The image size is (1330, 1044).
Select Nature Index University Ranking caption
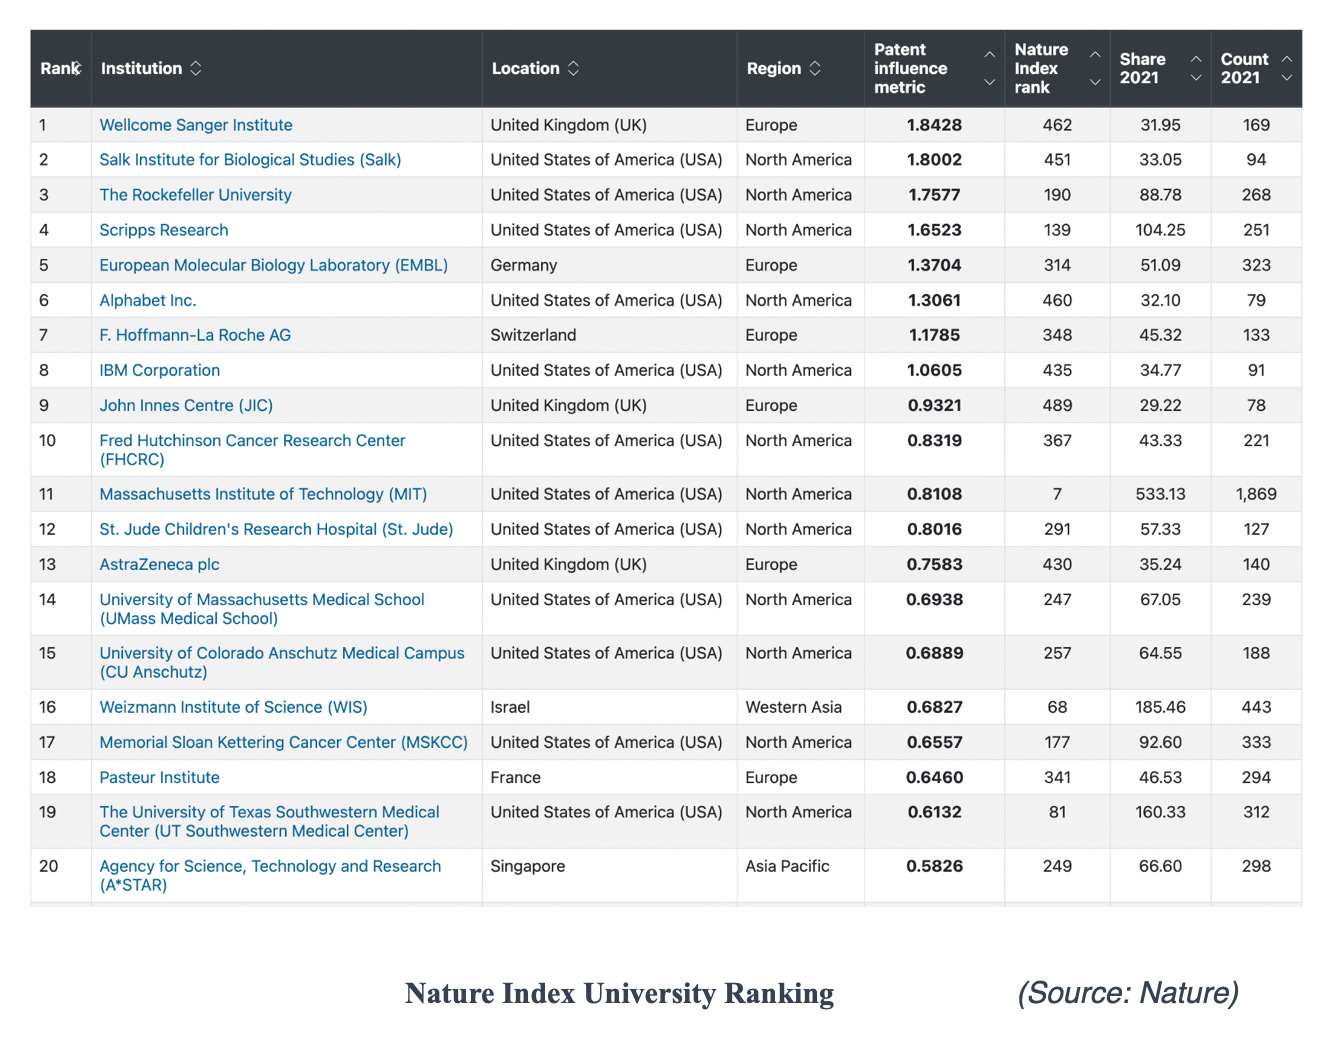coord(619,993)
